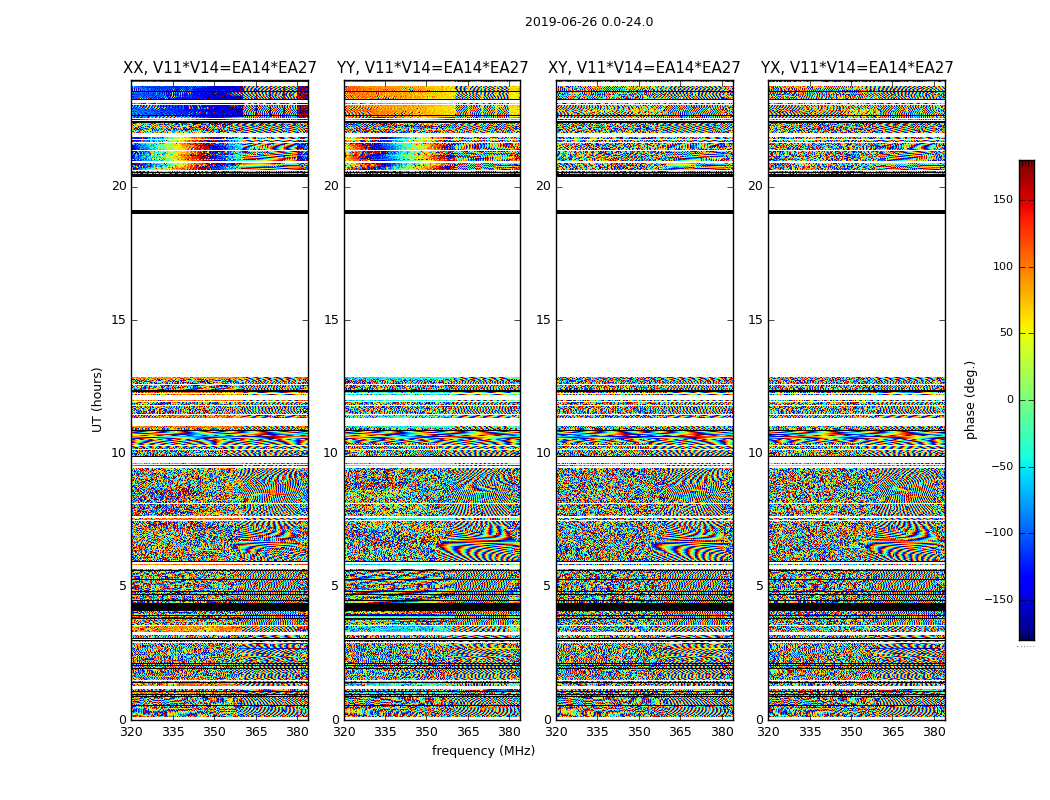Click the '10' hour tick of YX panel
This screenshot has width=1050, height=800.
pyautogui.click(x=755, y=453)
